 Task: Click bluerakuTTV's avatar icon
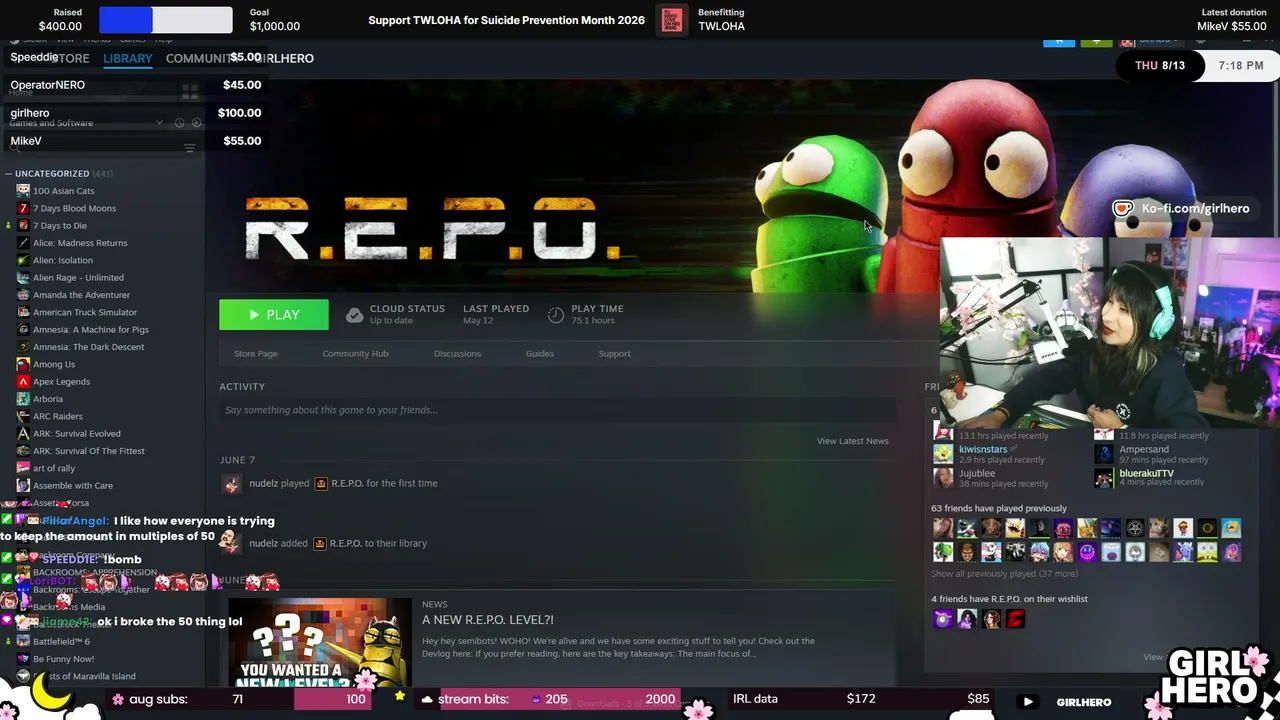(x=1104, y=478)
